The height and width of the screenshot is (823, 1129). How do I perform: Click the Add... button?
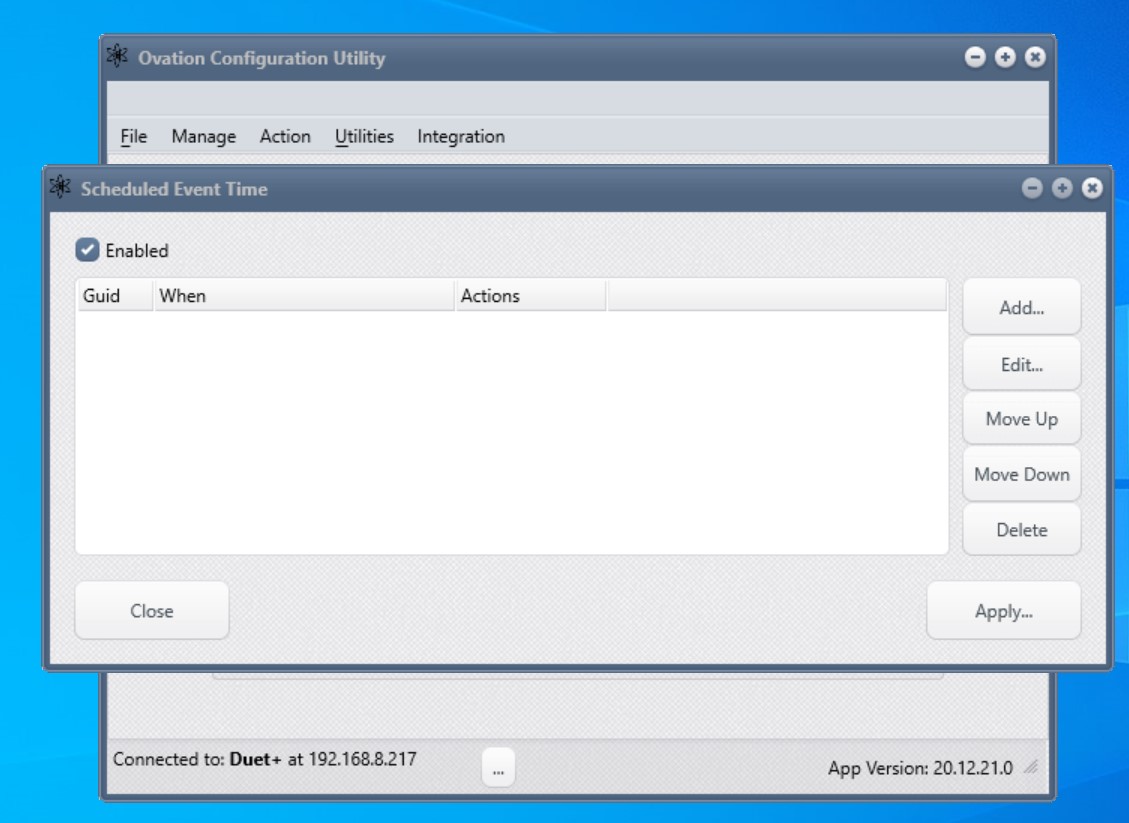pyautogui.click(x=1021, y=307)
